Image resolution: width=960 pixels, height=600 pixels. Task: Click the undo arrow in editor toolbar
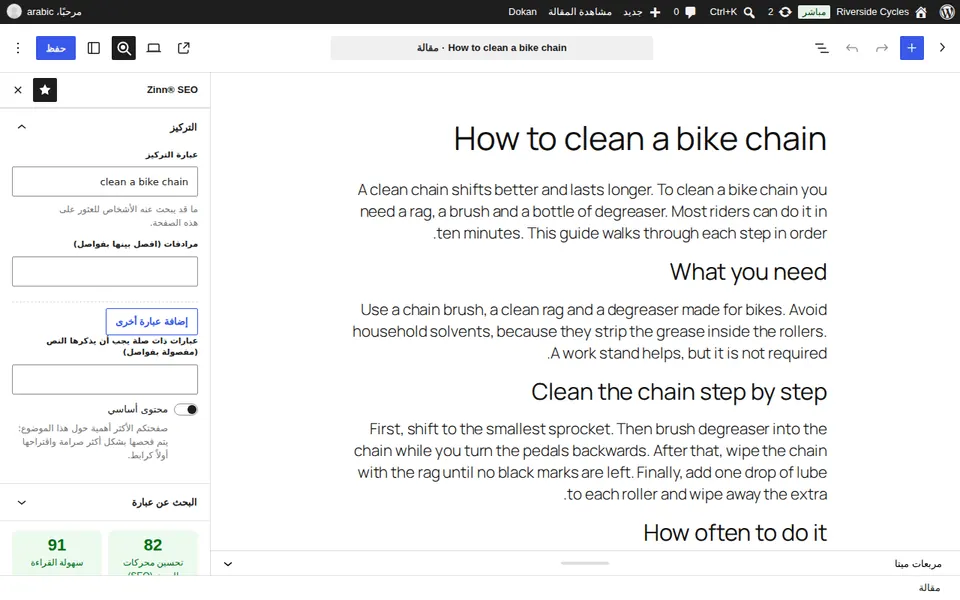852,48
